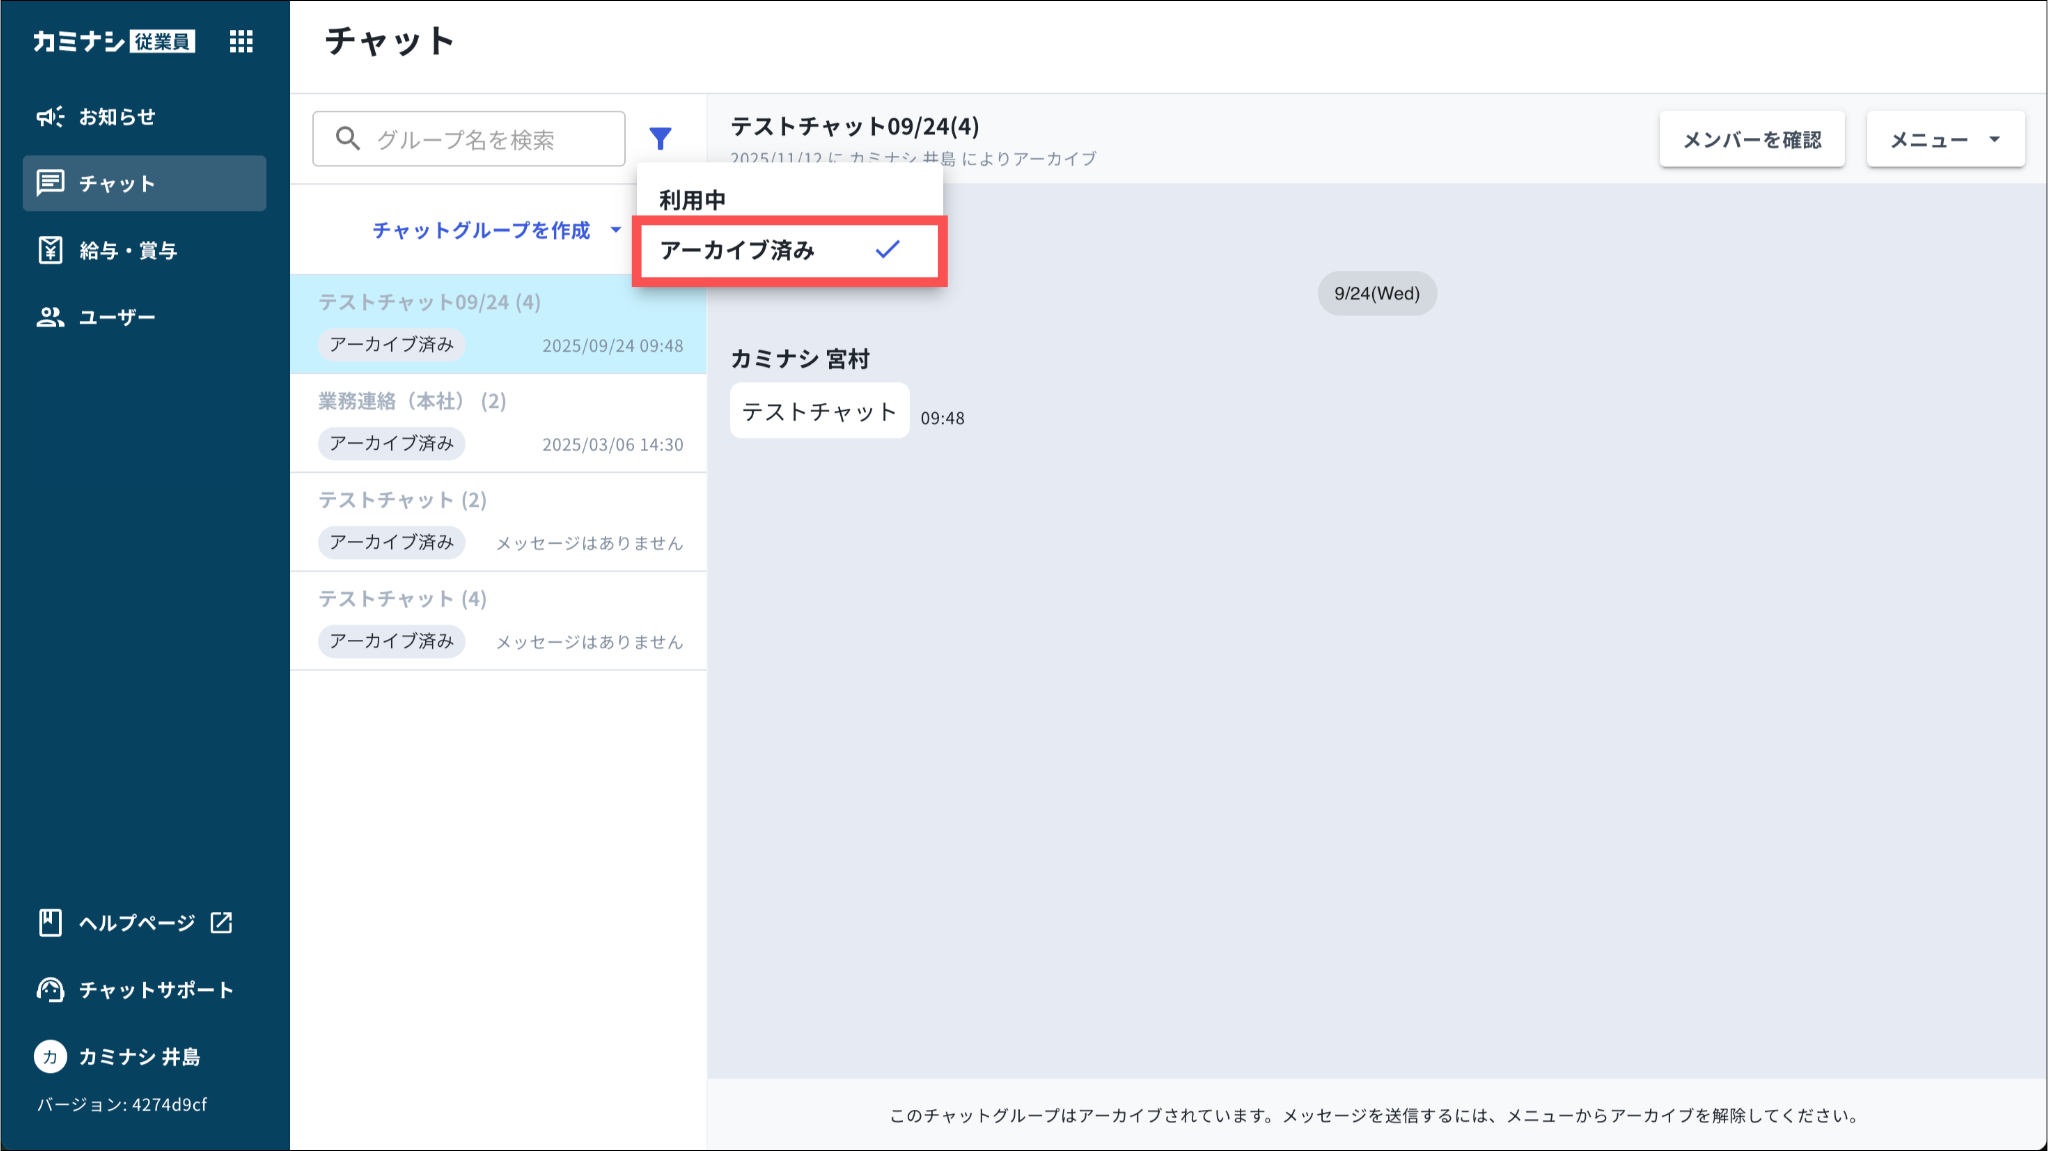Click the カミナシ 従業員 logo

pyautogui.click(x=113, y=41)
